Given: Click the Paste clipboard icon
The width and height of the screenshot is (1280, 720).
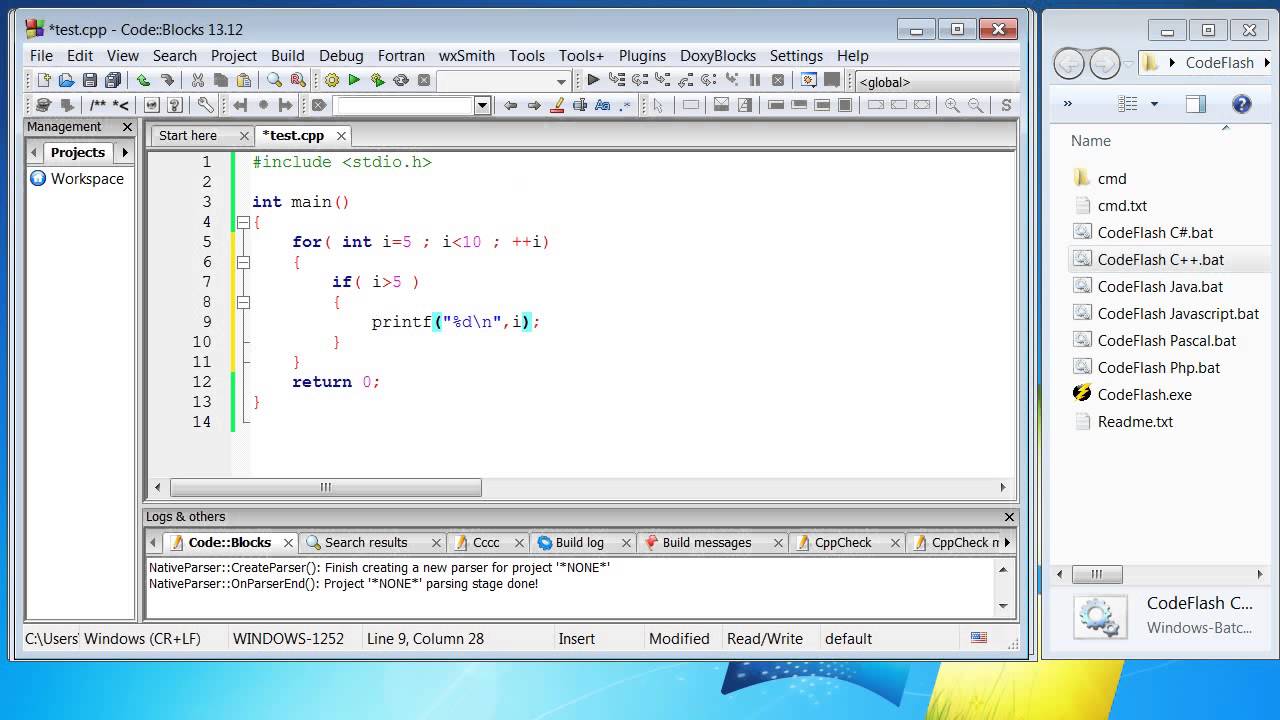Looking at the screenshot, I should (243, 80).
